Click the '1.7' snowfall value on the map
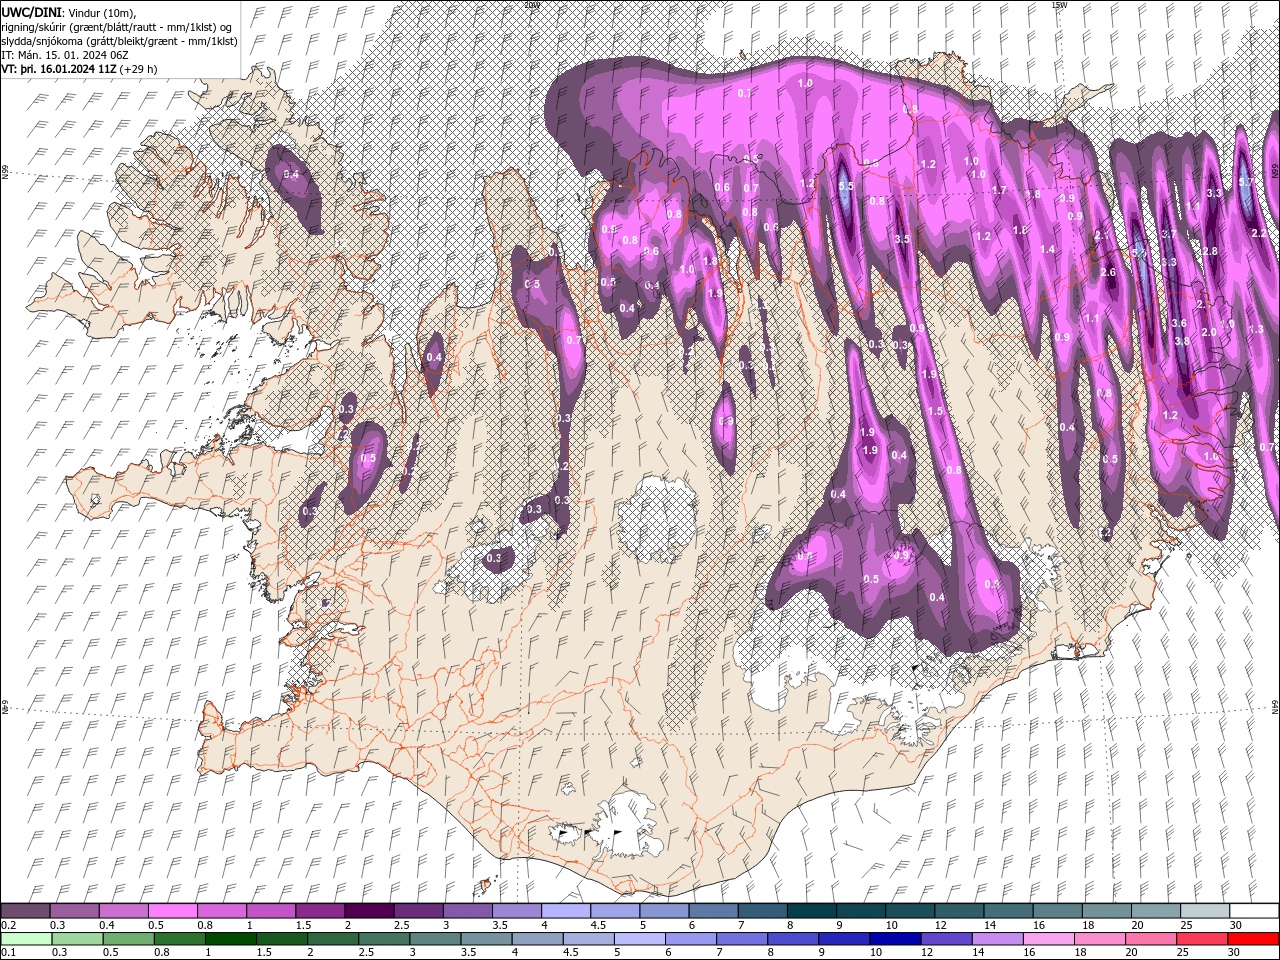The width and height of the screenshot is (1280, 960). [x=999, y=190]
